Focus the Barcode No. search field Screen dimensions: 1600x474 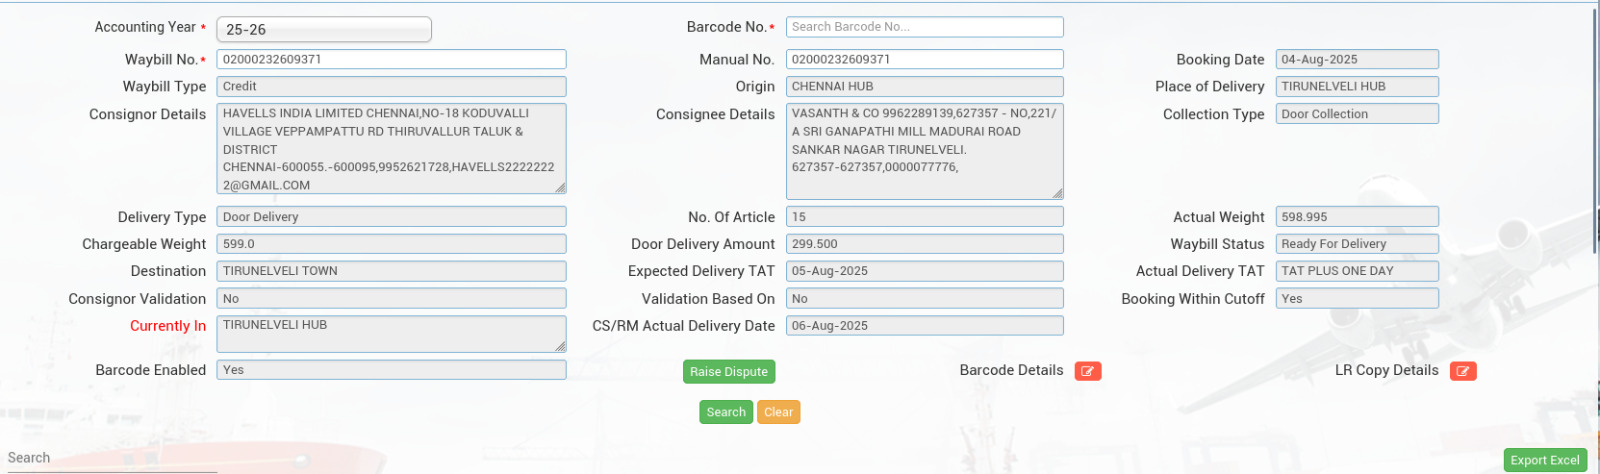924,27
